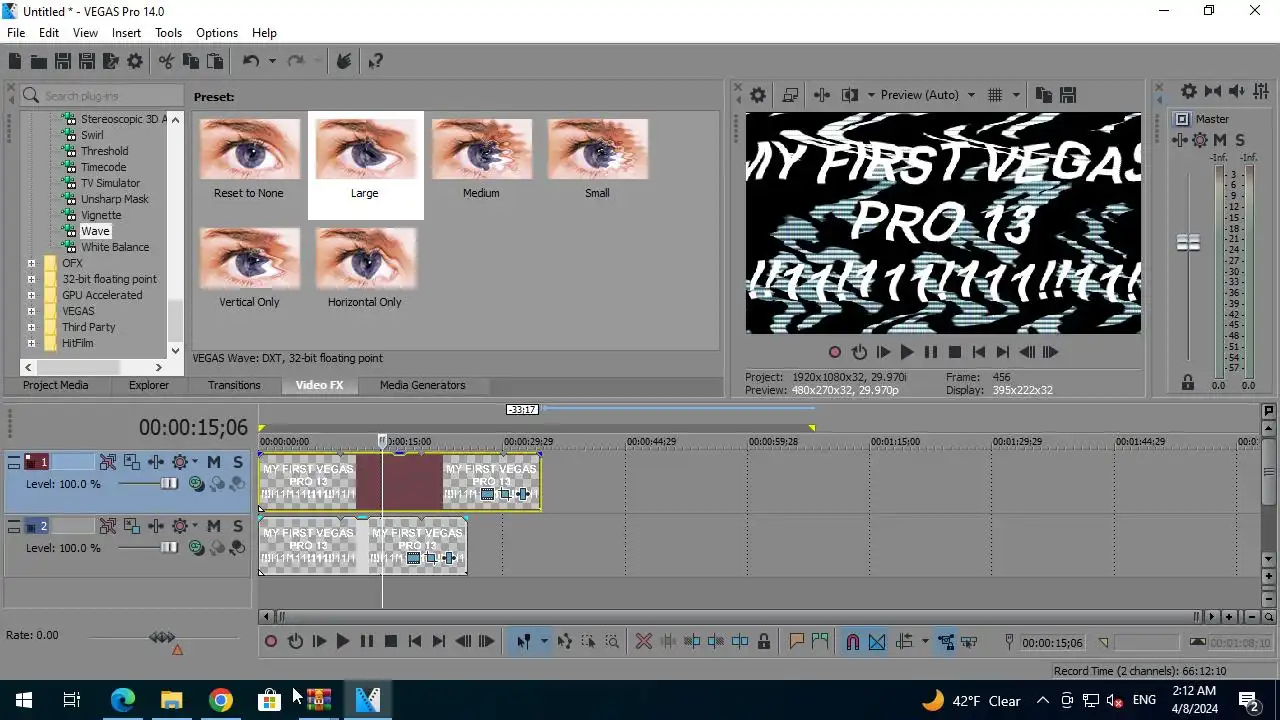The image size is (1280, 720).
Task: Click Play in the video preview window
Action: (907, 352)
